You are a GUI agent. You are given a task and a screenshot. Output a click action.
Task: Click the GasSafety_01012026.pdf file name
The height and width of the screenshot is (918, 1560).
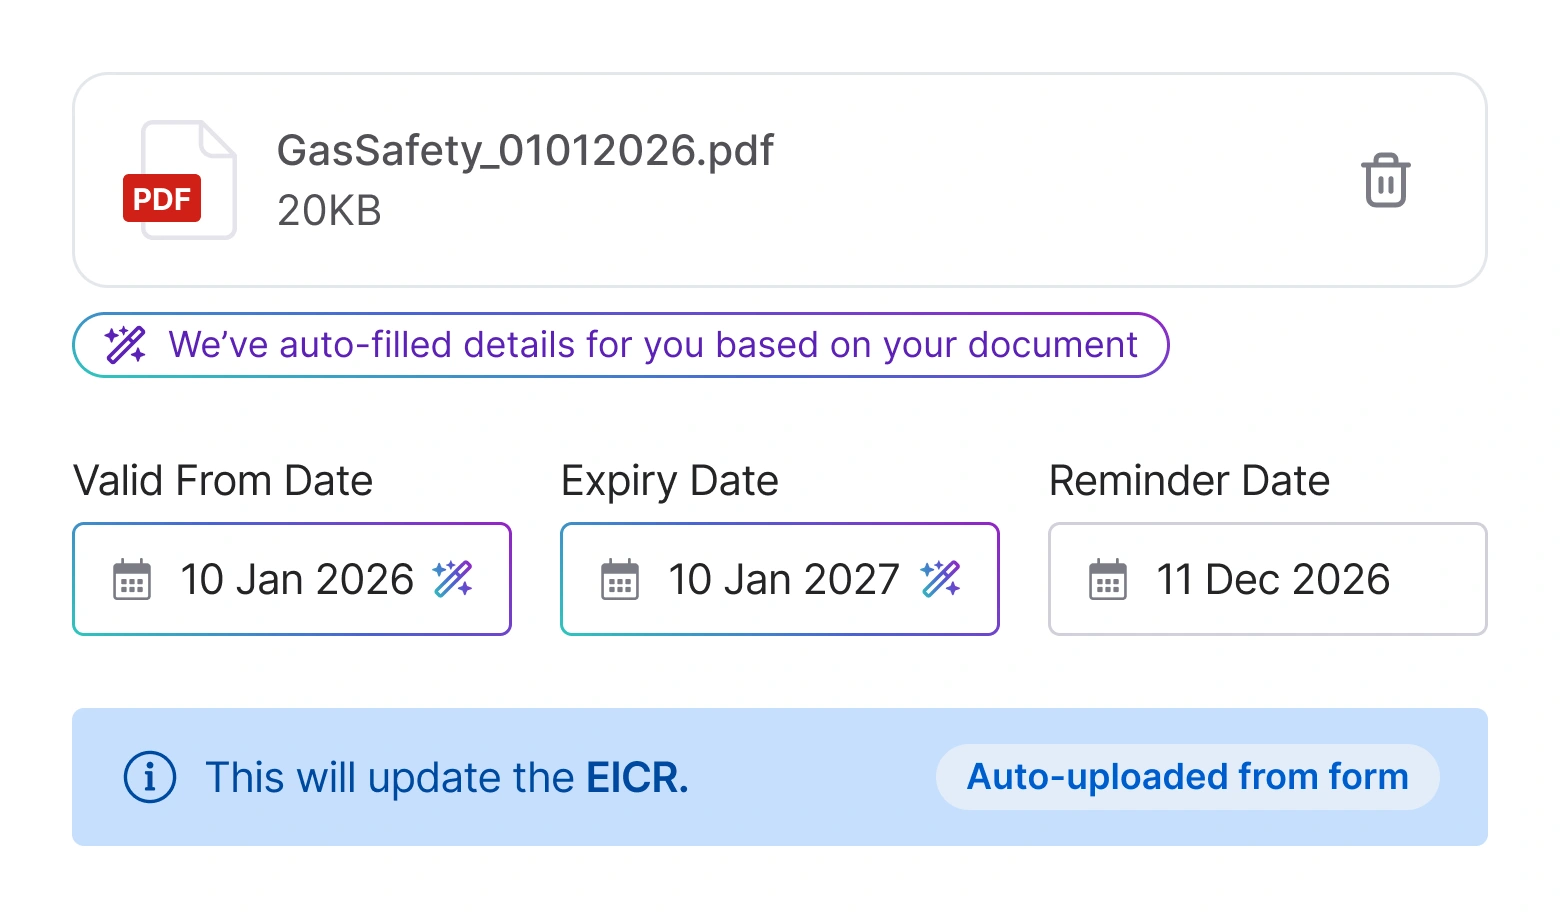pyautogui.click(x=525, y=151)
